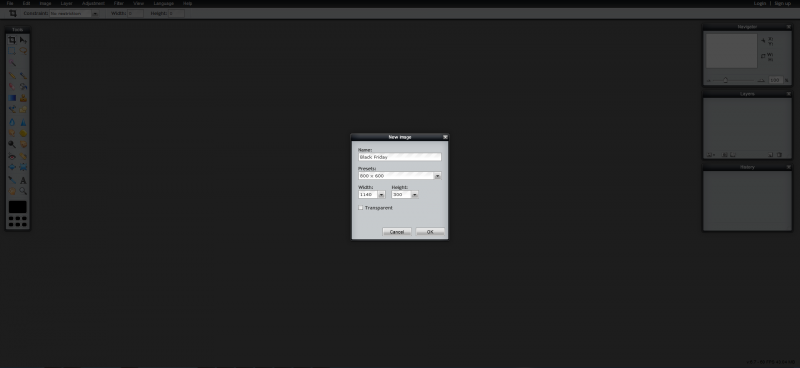Screen dimensions: 800x368
Task: Open the Filter menu
Action: [x=118, y=3]
